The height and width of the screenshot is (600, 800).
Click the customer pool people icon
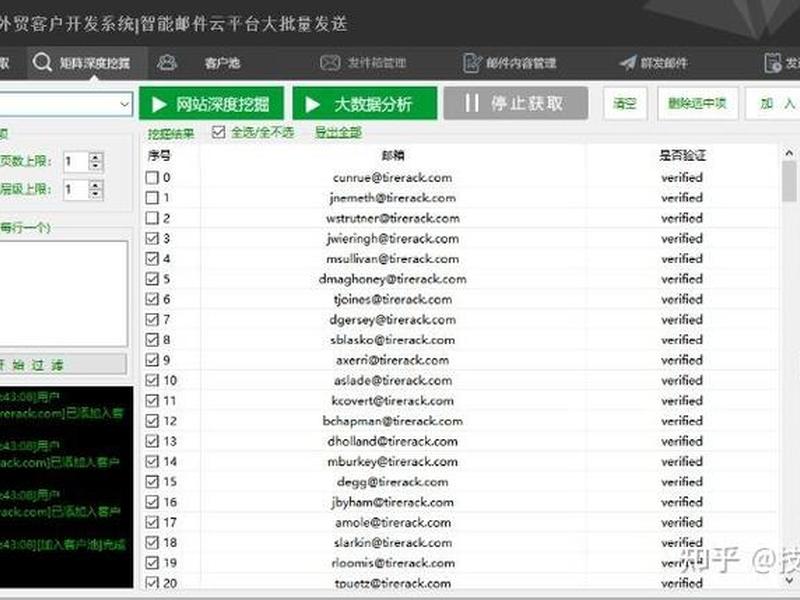[167, 62]
